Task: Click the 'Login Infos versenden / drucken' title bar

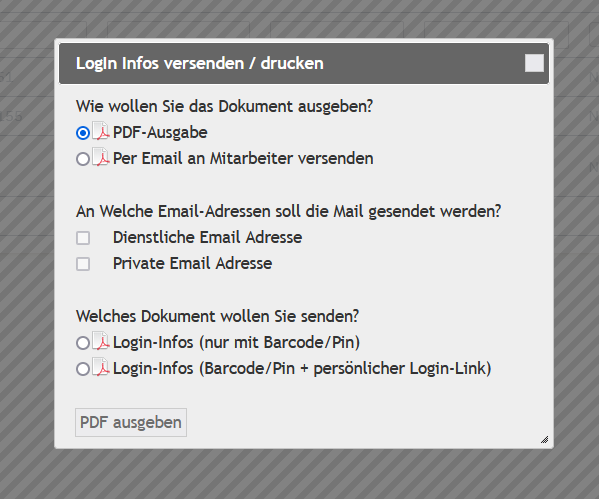Action: pyautogui.click(x=304, y=63)
